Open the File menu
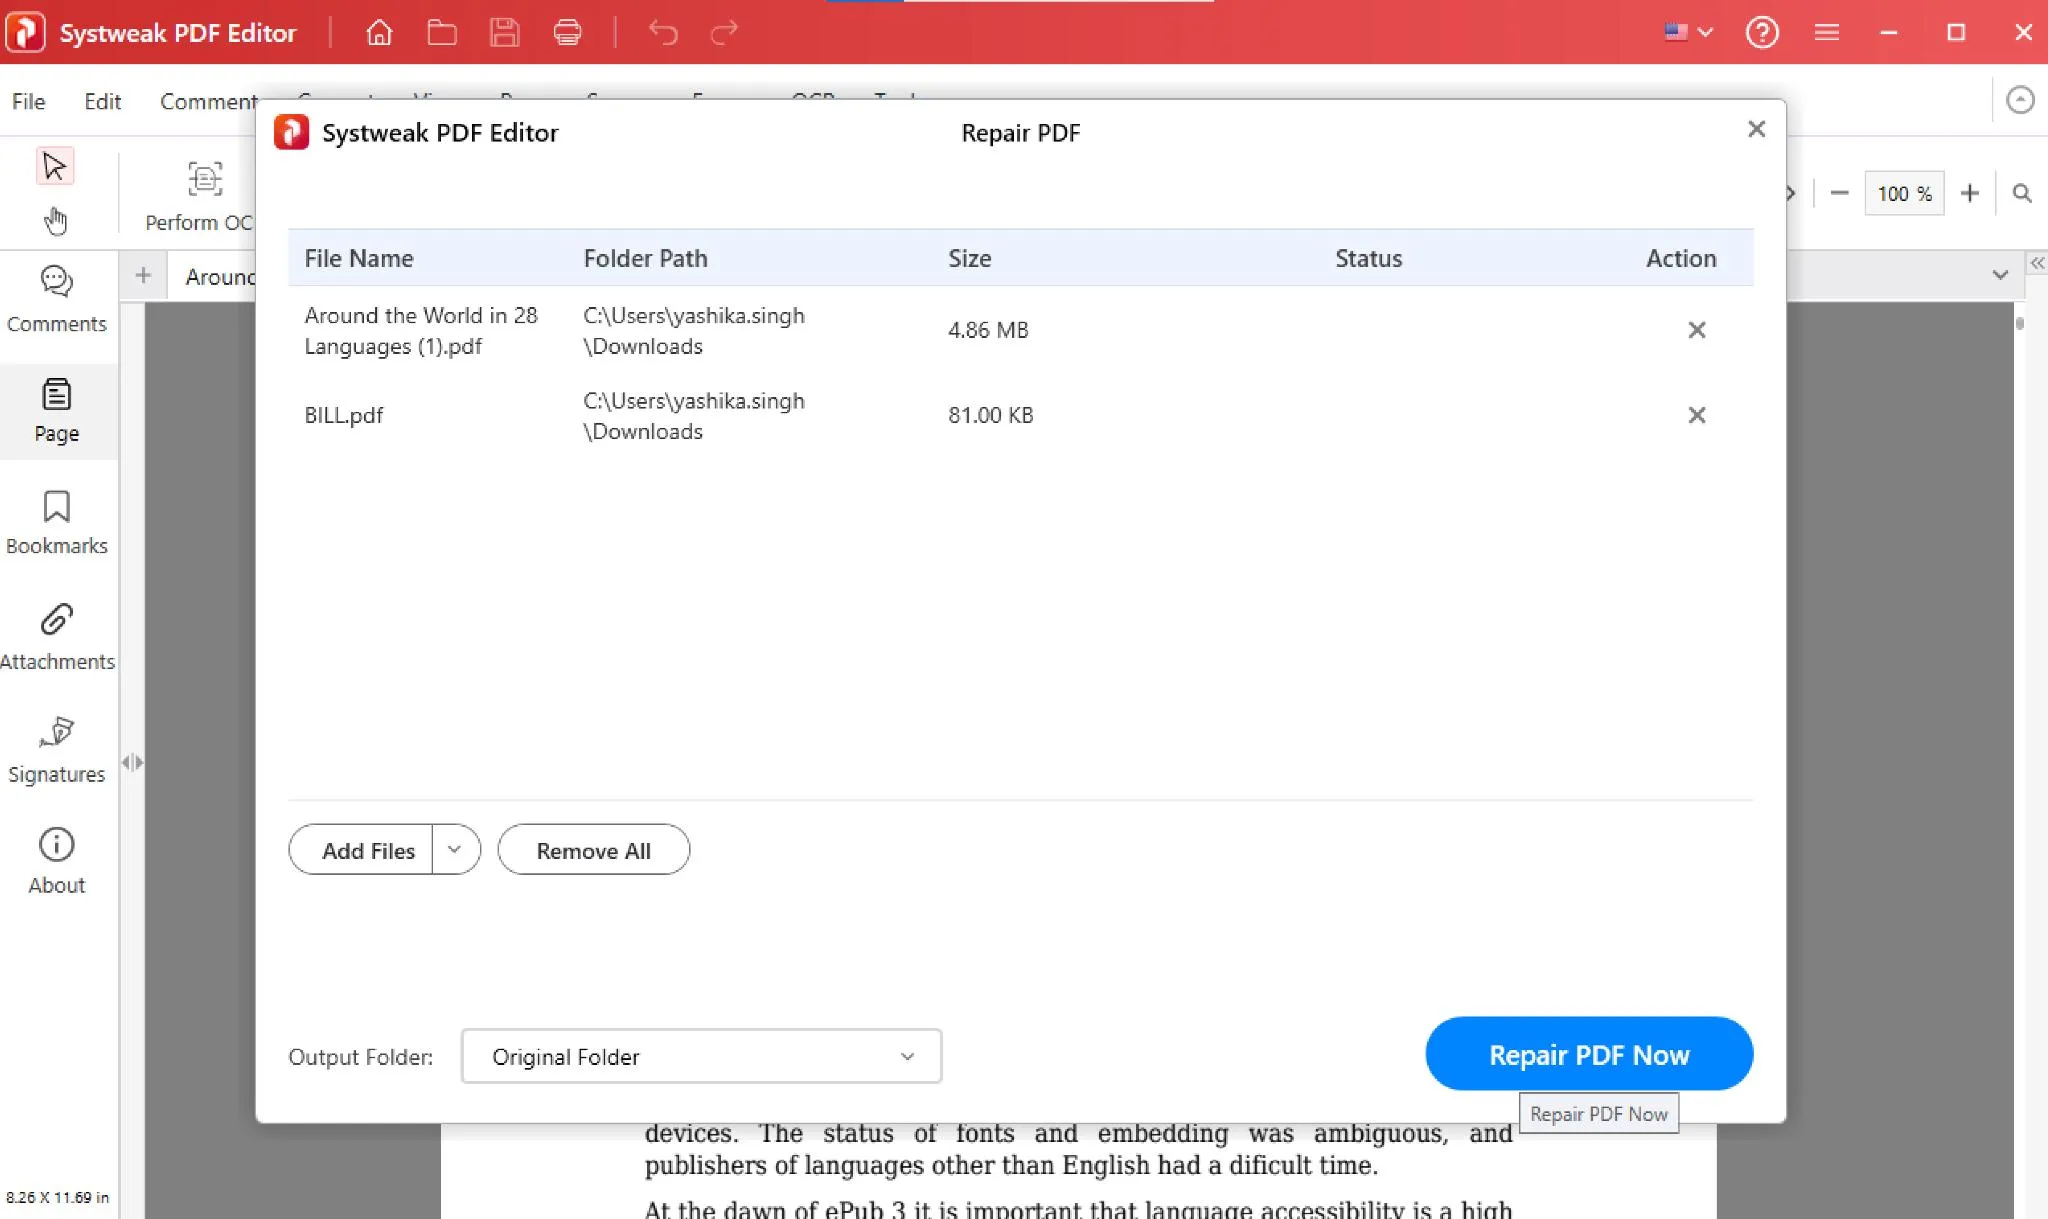 click(x=28, y=101)
